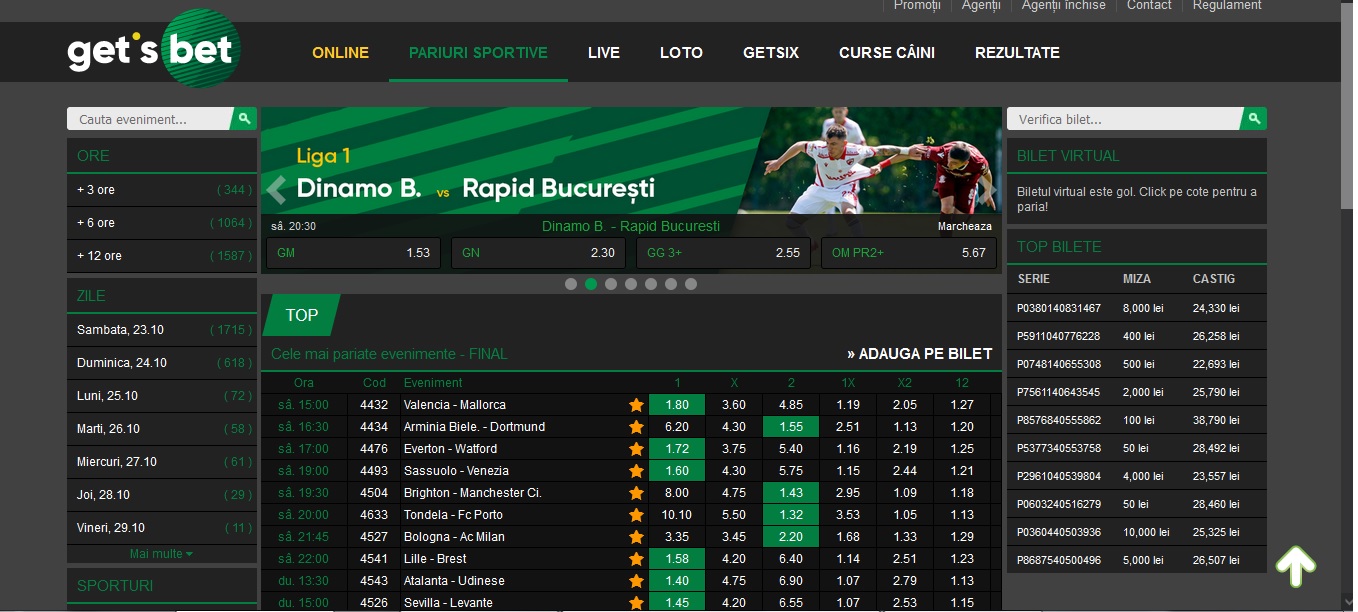1358x612 pixels.
Task: Open the PARIURI SPORTIVE tab
Action: (478, 53)
